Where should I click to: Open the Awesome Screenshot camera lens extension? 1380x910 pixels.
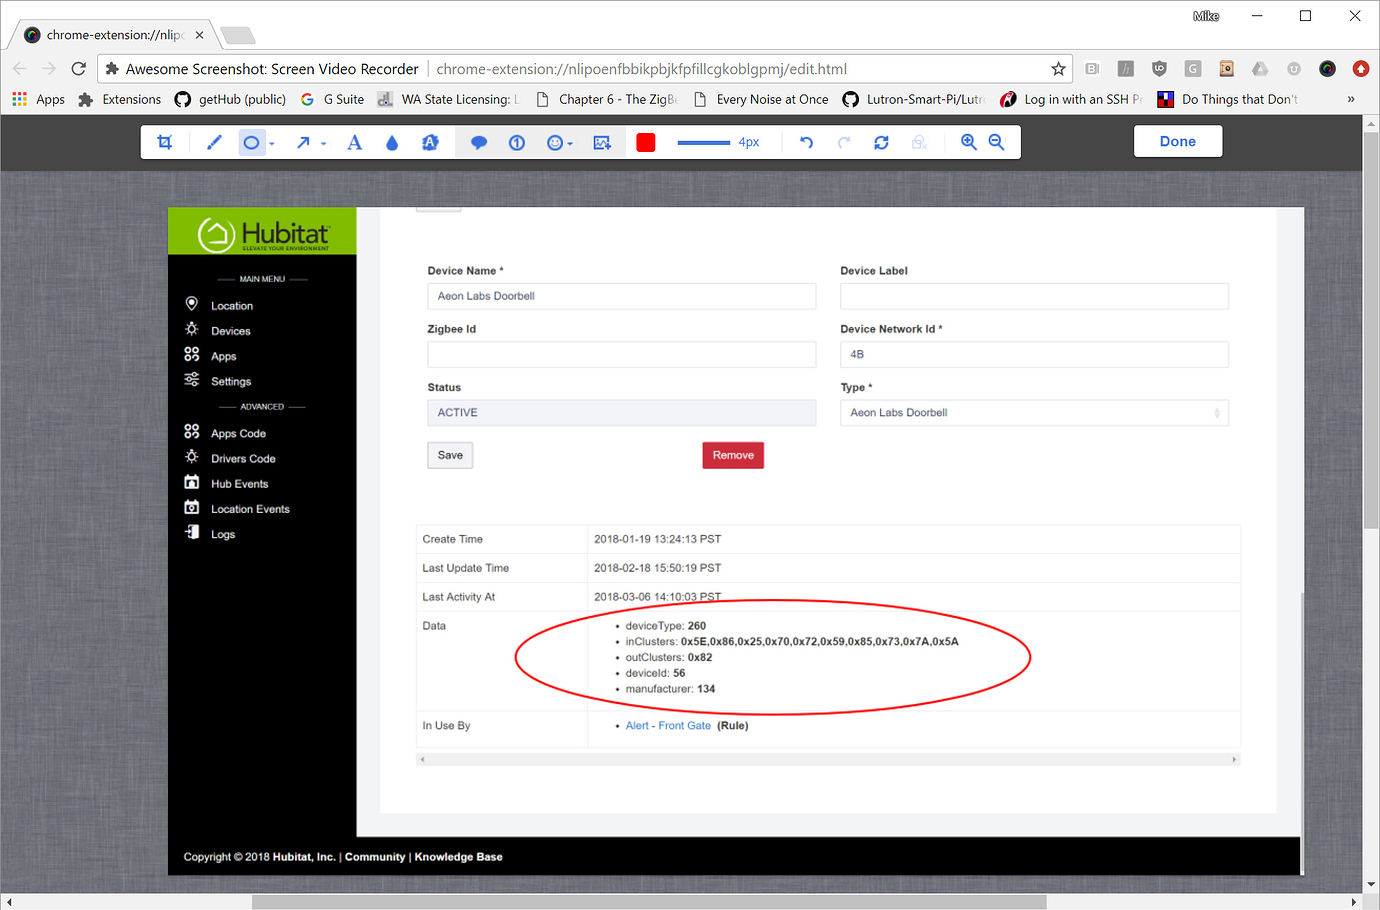(1327, 68)
